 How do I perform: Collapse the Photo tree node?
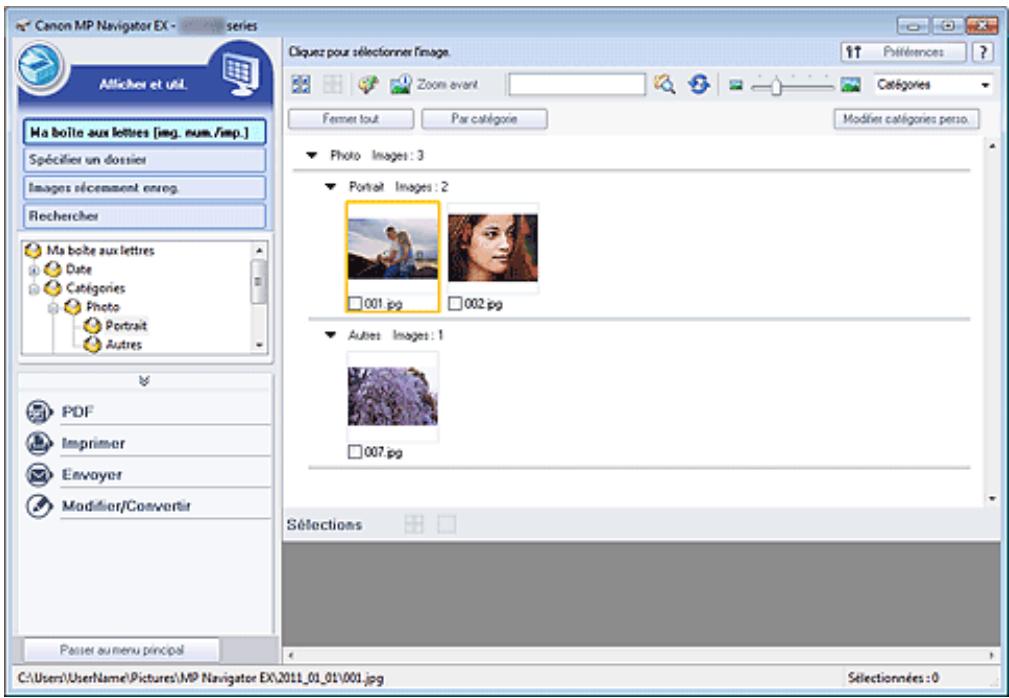[53, 308]
